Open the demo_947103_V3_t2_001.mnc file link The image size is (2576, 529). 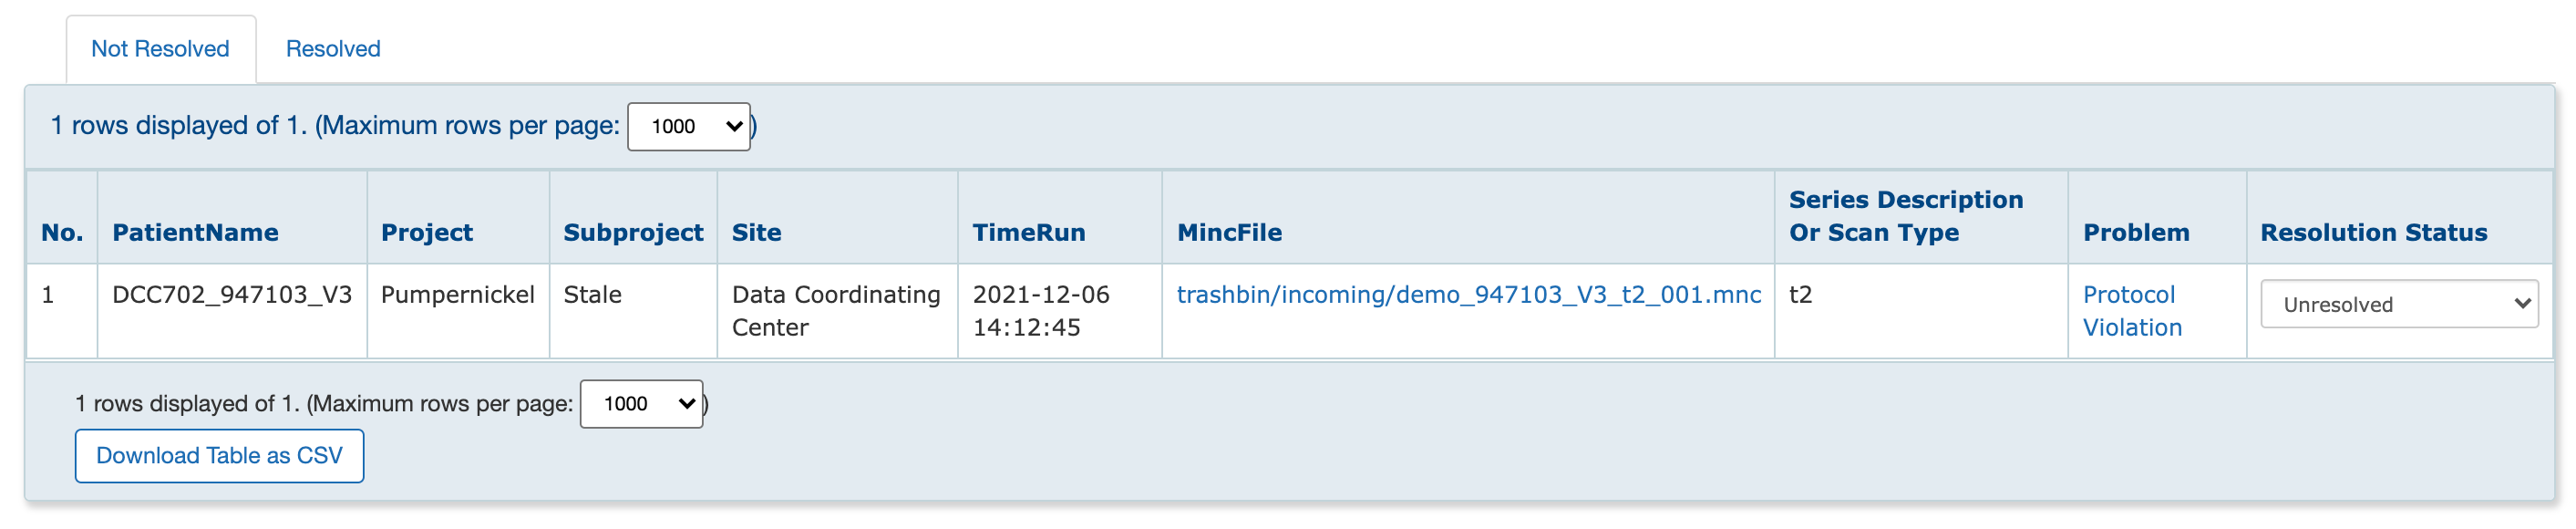(1466, 295)
